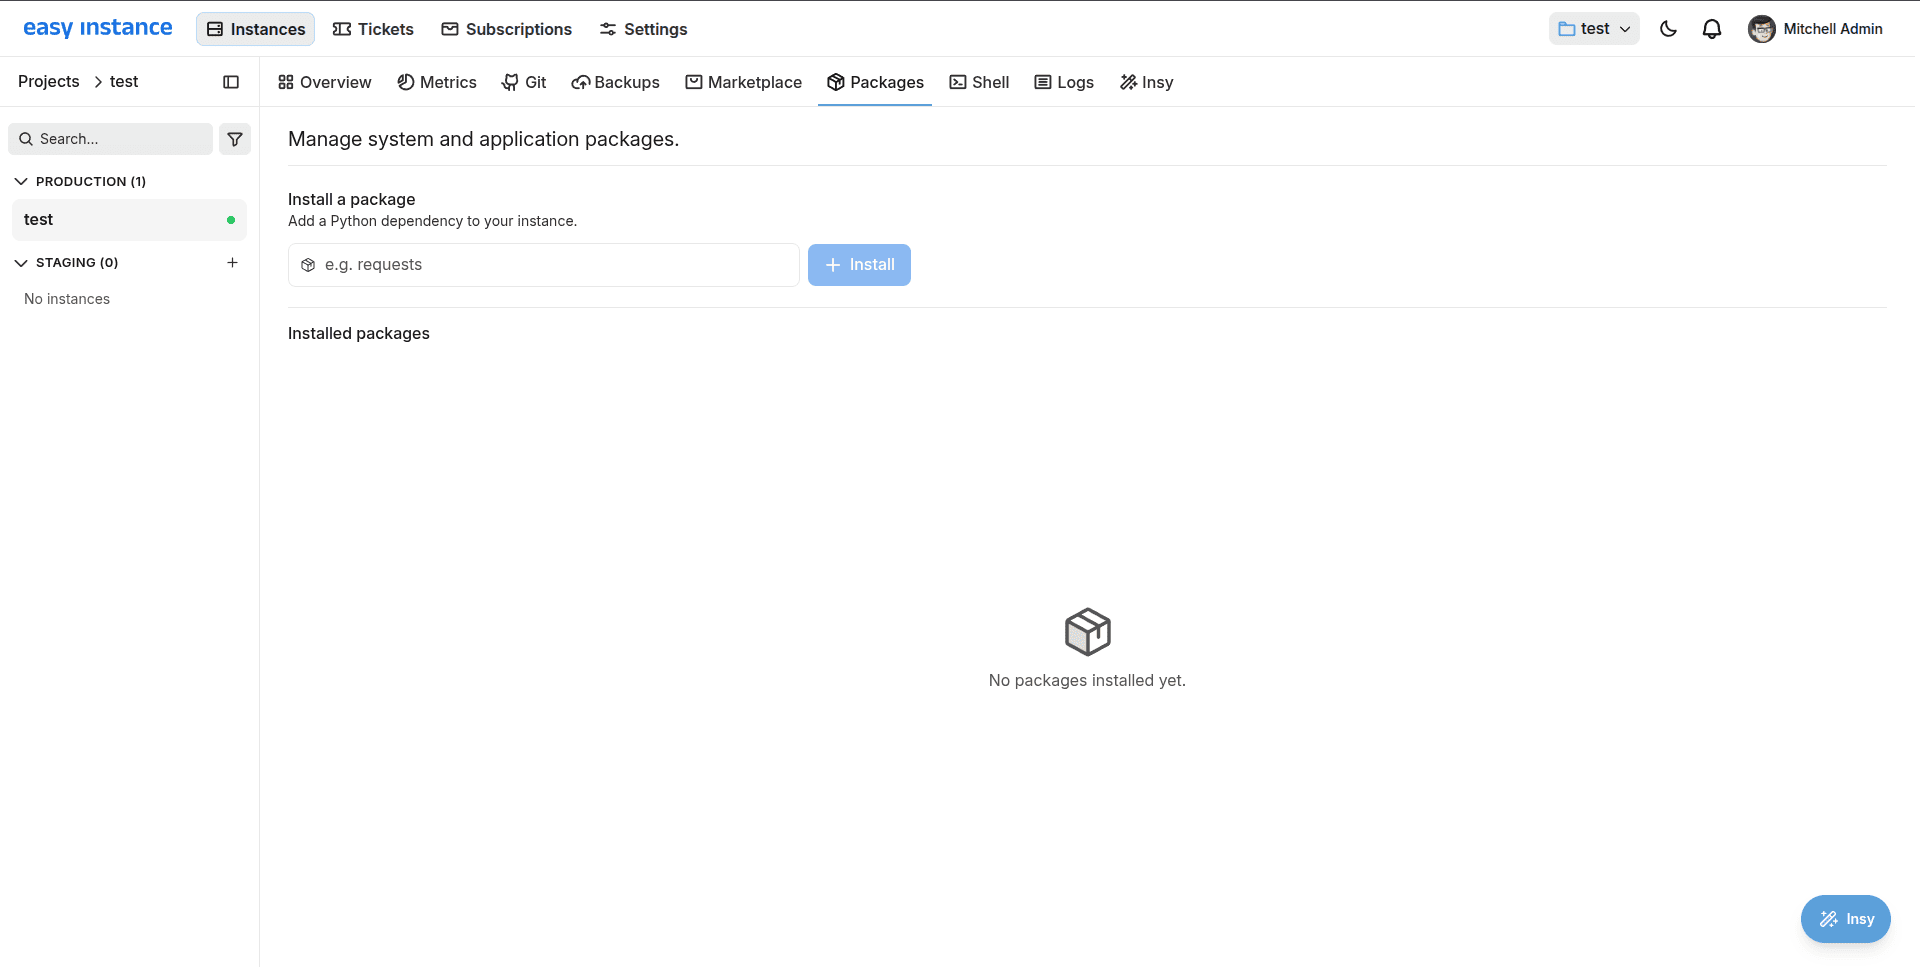Image resolution: width=1920 pixels, height=967 pixels.
Task: Click Projects breadcrumb link
Action: click(x=49, y=82)
